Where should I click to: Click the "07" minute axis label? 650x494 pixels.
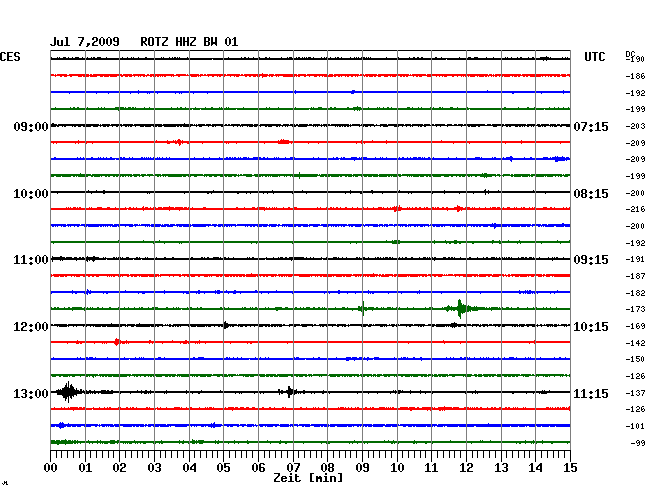click(293, 467)
